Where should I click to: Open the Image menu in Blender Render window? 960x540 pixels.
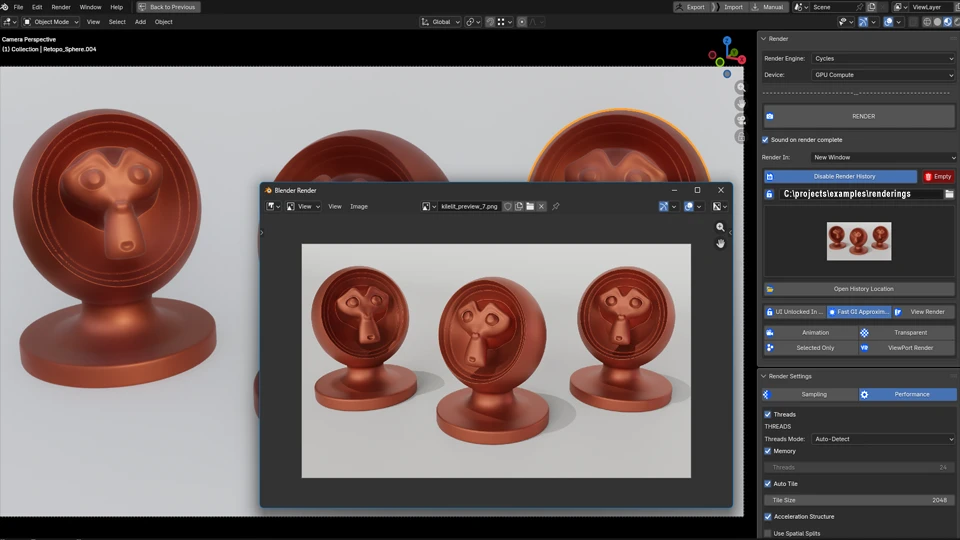coord(359,206)
